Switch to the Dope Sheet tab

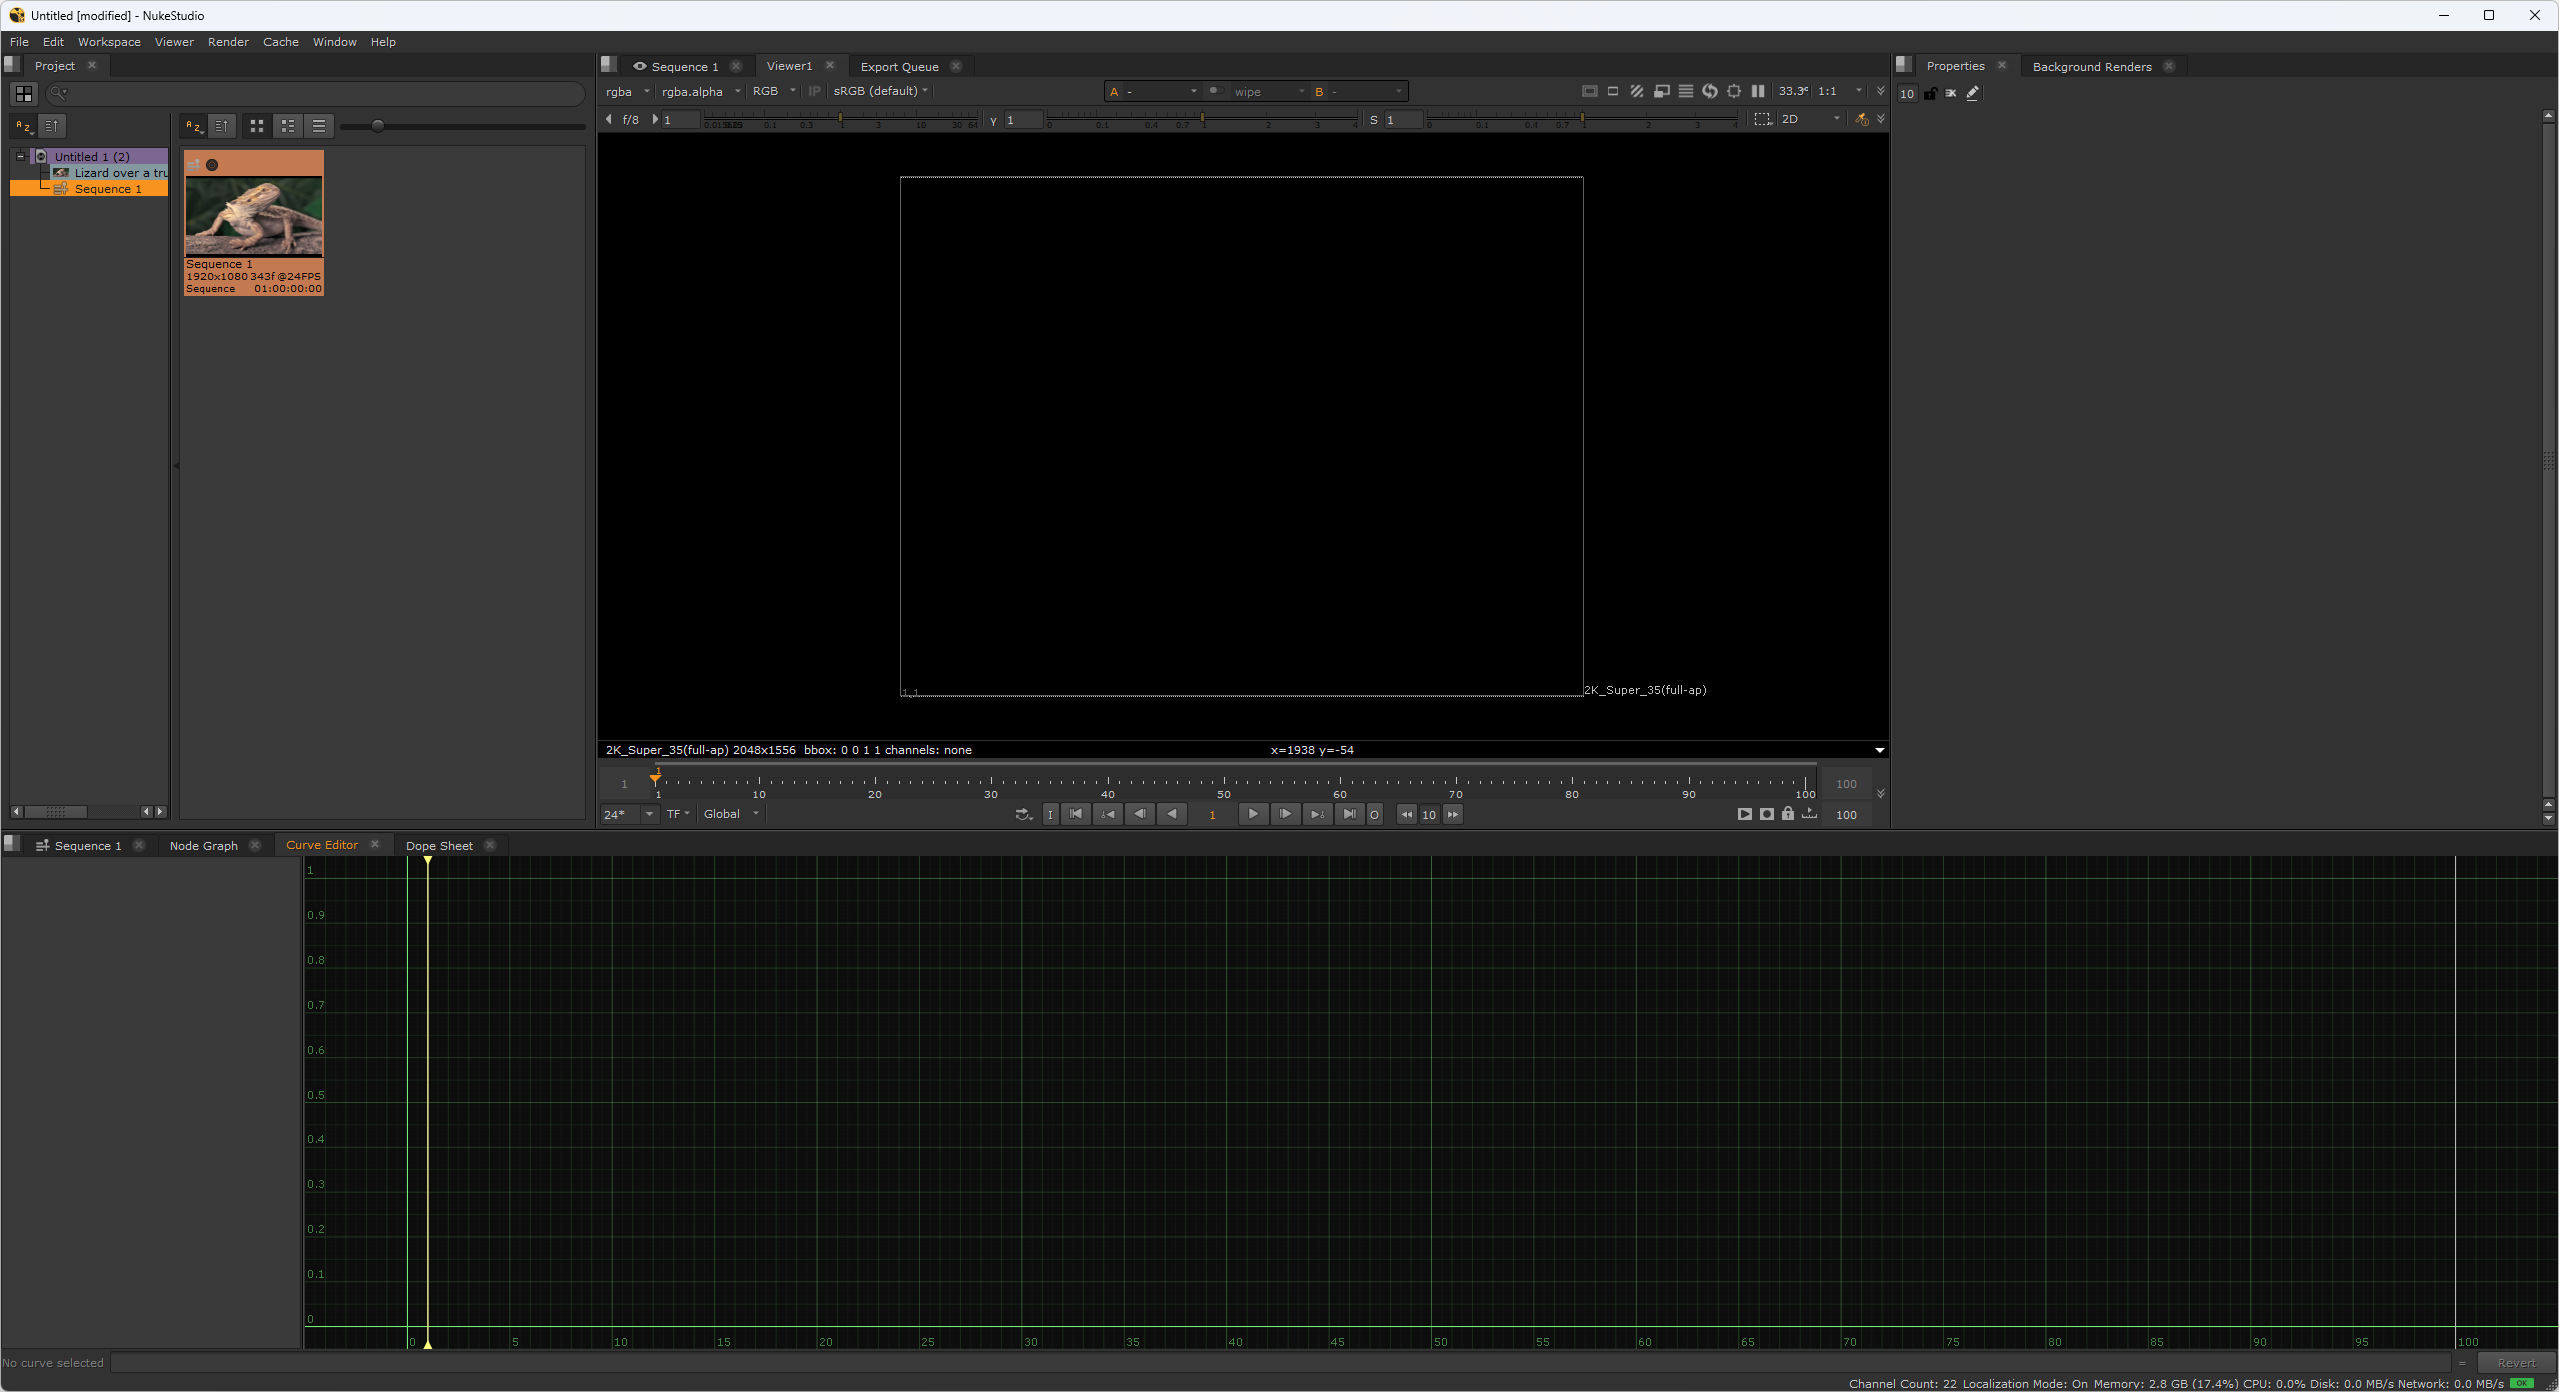click(439, 846)
